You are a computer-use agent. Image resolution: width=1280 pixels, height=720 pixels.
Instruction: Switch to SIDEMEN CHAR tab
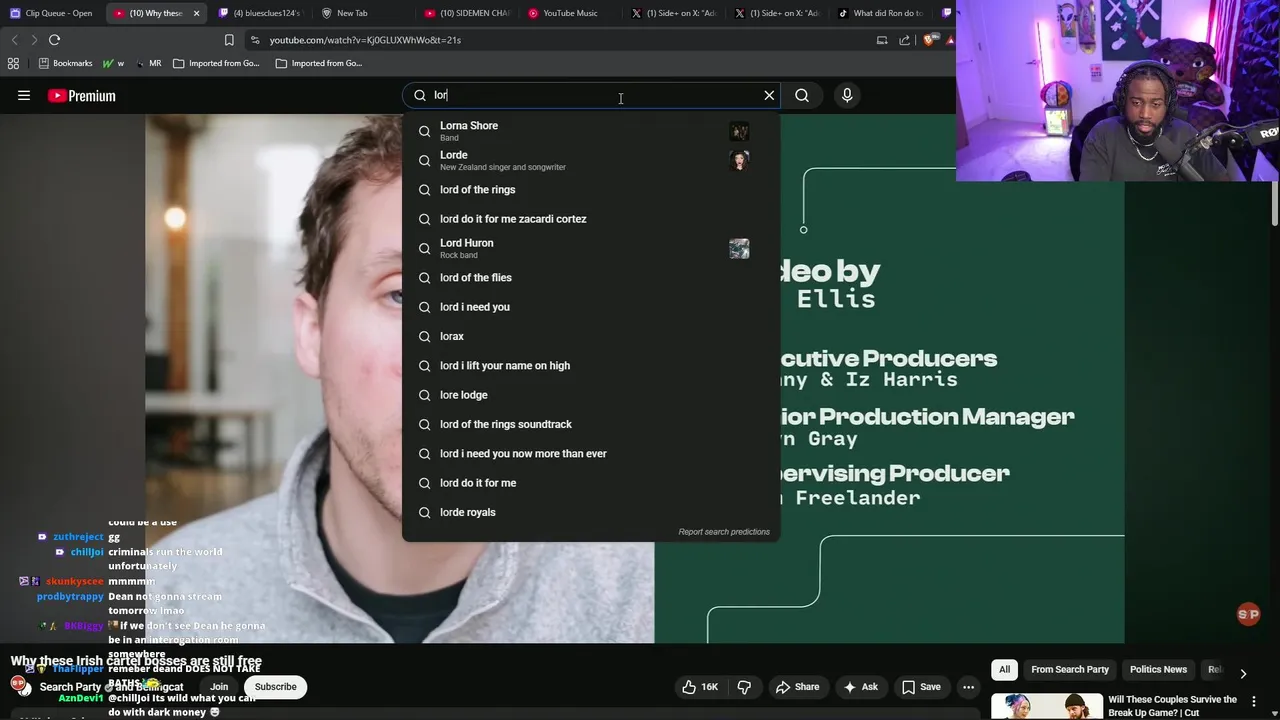(x=467, y=13)
